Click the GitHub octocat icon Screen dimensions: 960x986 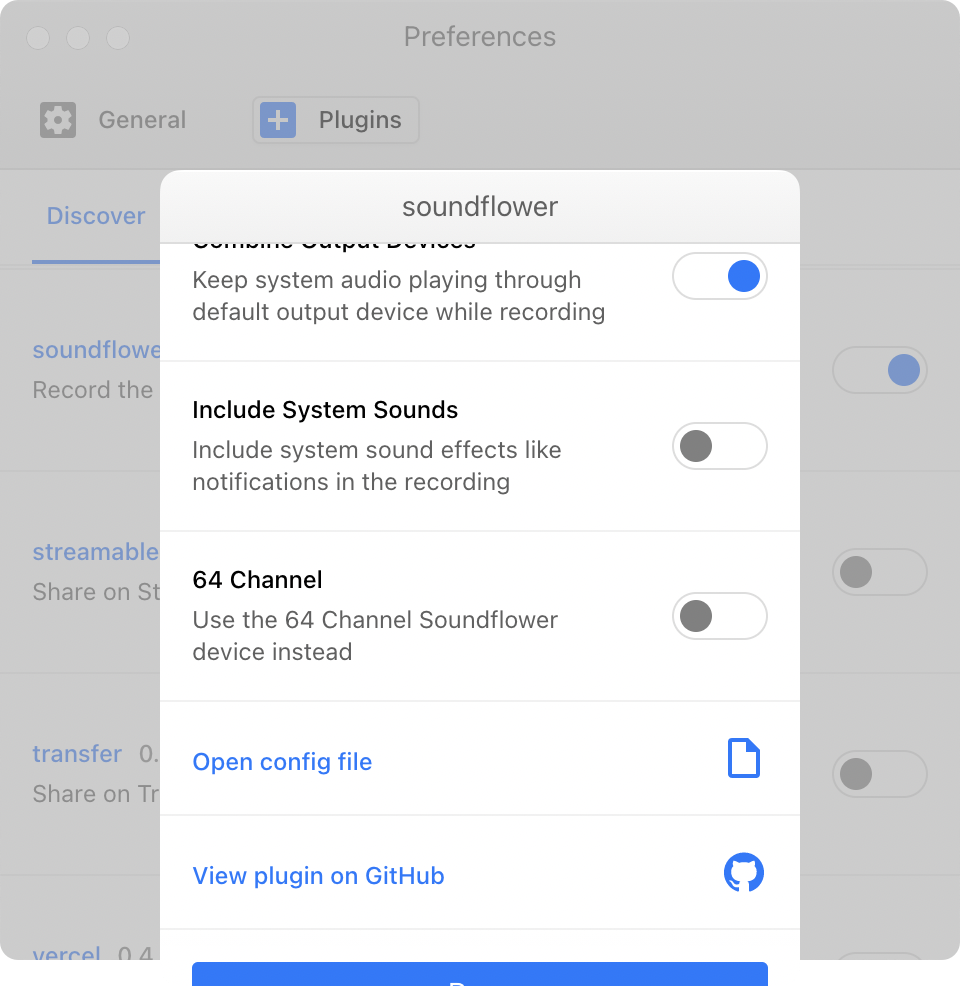tap(744, 872)
